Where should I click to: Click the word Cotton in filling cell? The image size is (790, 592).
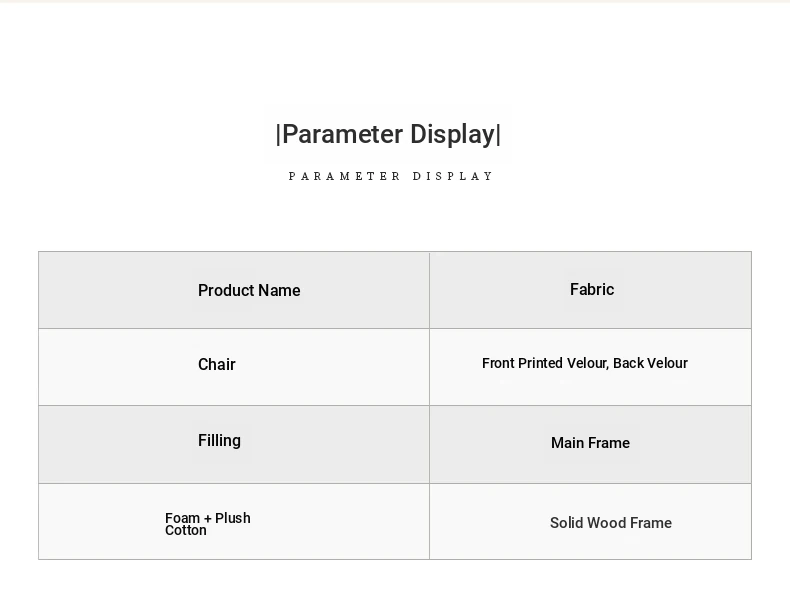(x=186, y=531)
